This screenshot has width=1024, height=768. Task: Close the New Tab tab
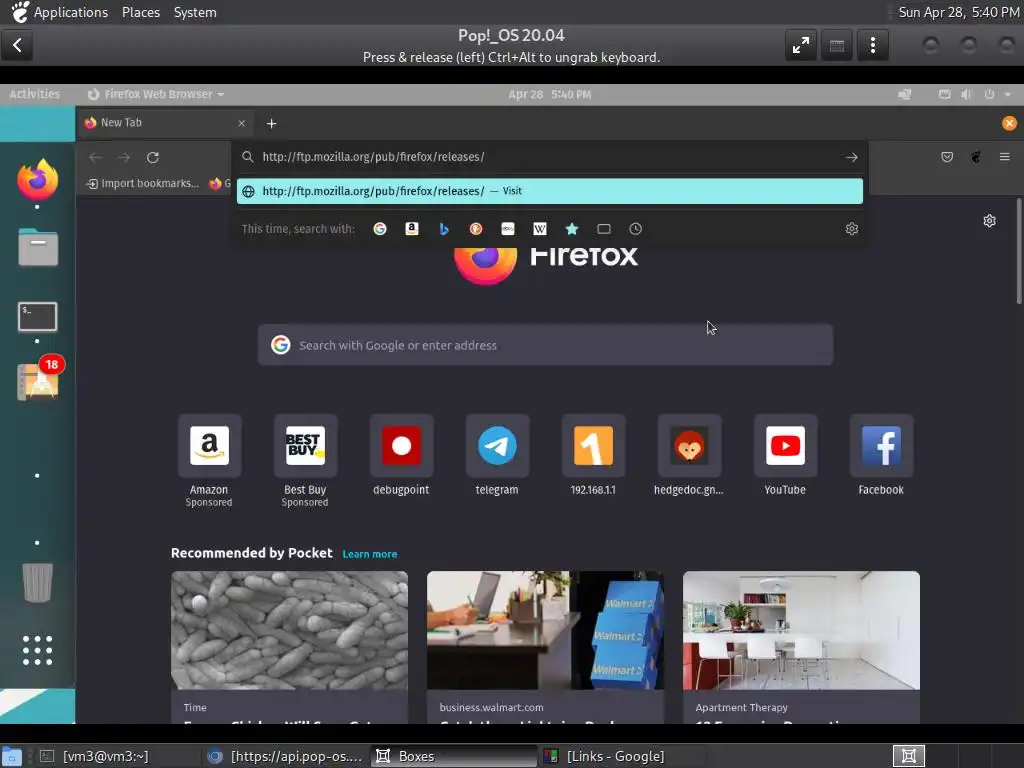242,123
